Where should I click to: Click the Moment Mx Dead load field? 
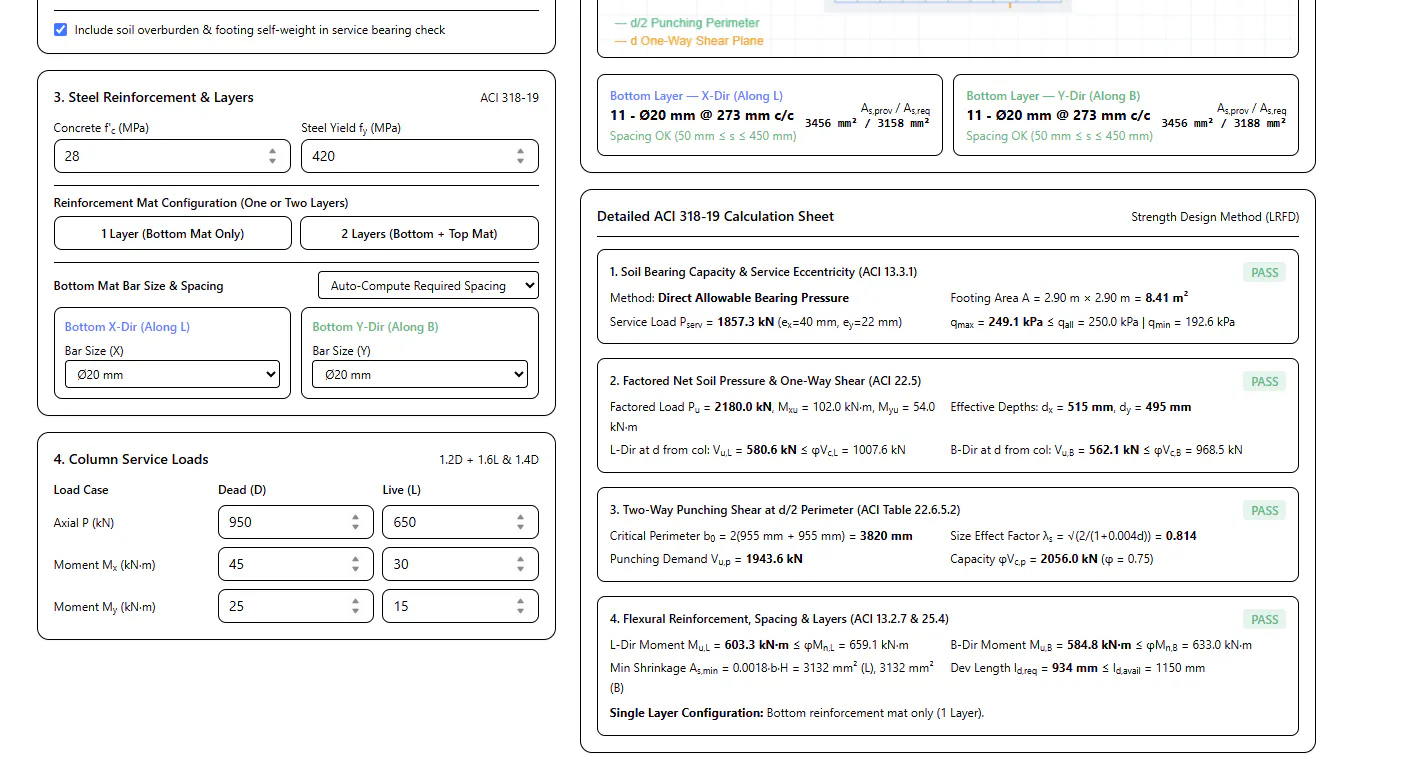[x=296, y=564]
